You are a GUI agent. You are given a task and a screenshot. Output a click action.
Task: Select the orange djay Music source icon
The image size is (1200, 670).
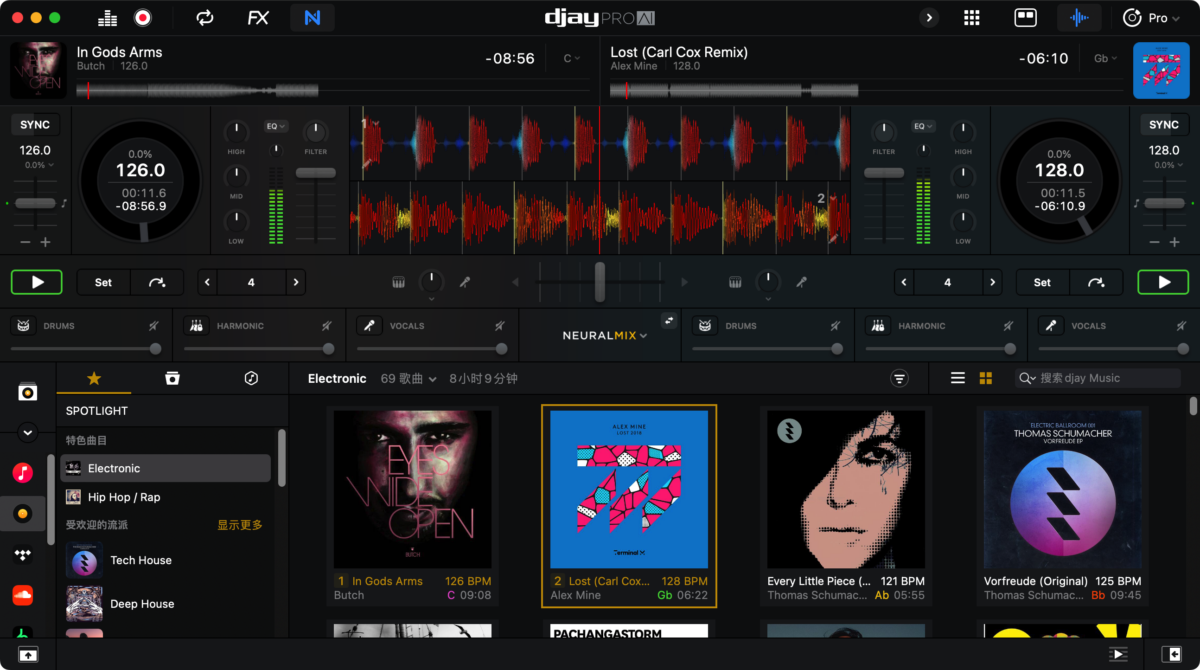tap(22, 514)
